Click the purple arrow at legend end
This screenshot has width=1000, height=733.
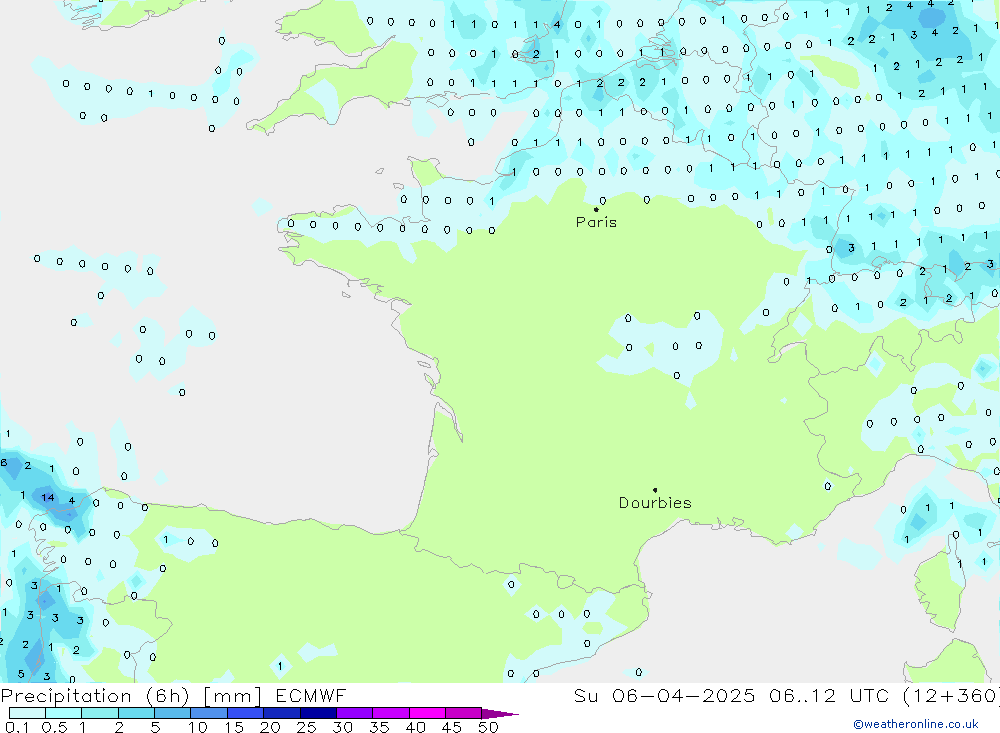[x=500, y=713]
